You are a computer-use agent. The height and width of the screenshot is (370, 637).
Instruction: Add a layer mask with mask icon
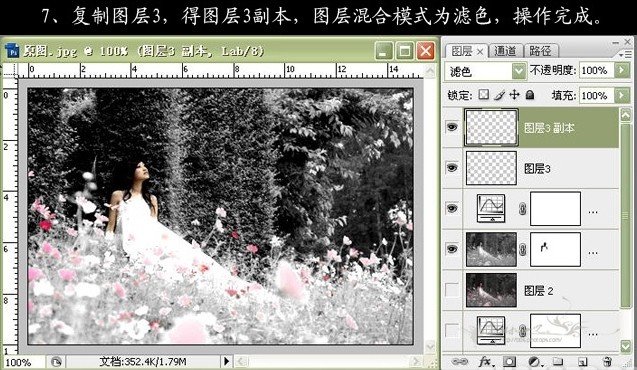pos(509,361)
